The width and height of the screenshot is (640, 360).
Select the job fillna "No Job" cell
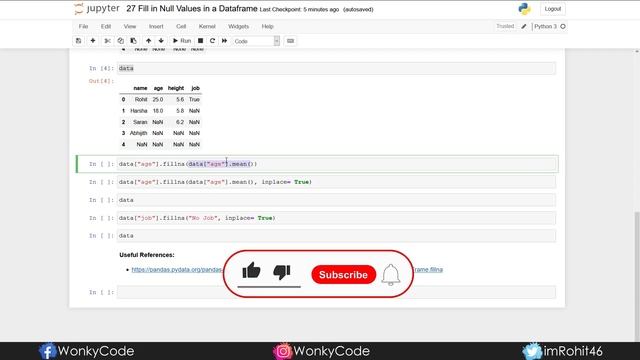[336, 218]
